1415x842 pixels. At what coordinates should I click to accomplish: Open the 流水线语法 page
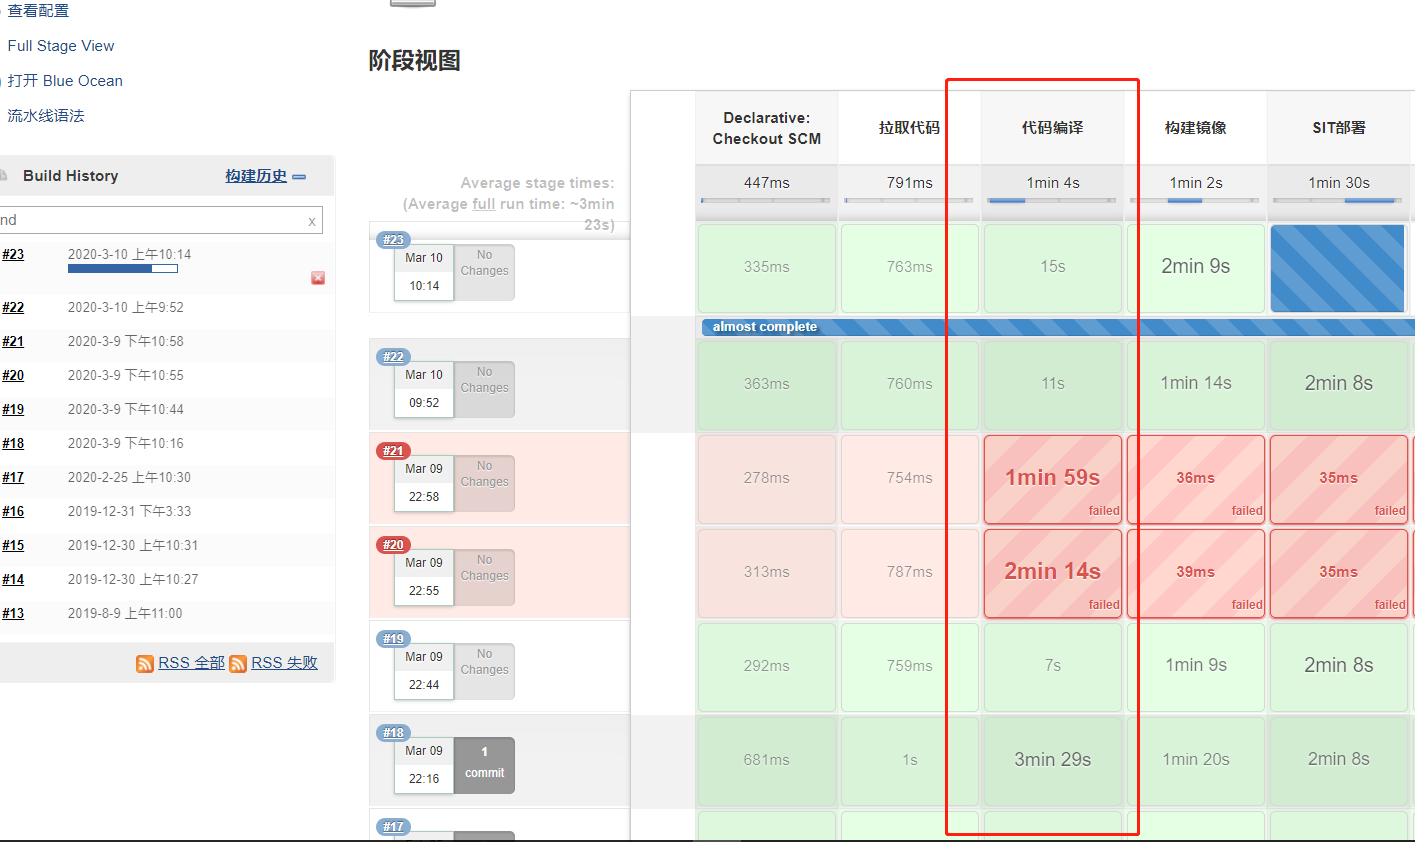click(x=45, y=115)
